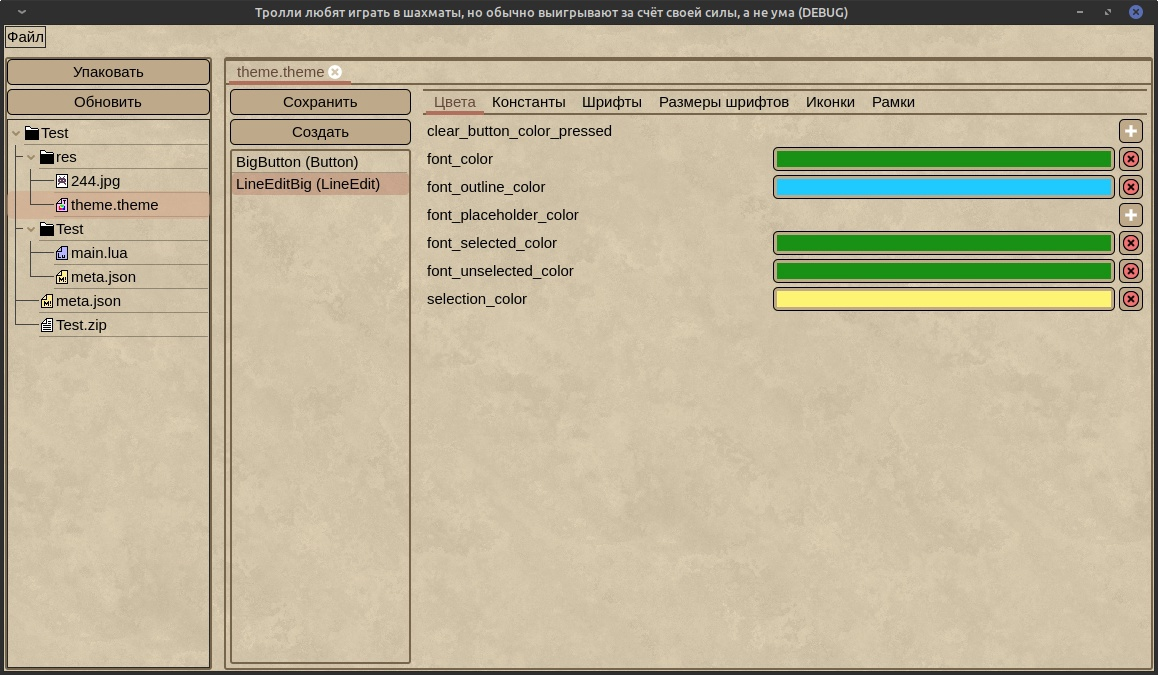This screenshot has height=675, width=1158.
Task: Minimize the window
Action: pos(1080,12)
